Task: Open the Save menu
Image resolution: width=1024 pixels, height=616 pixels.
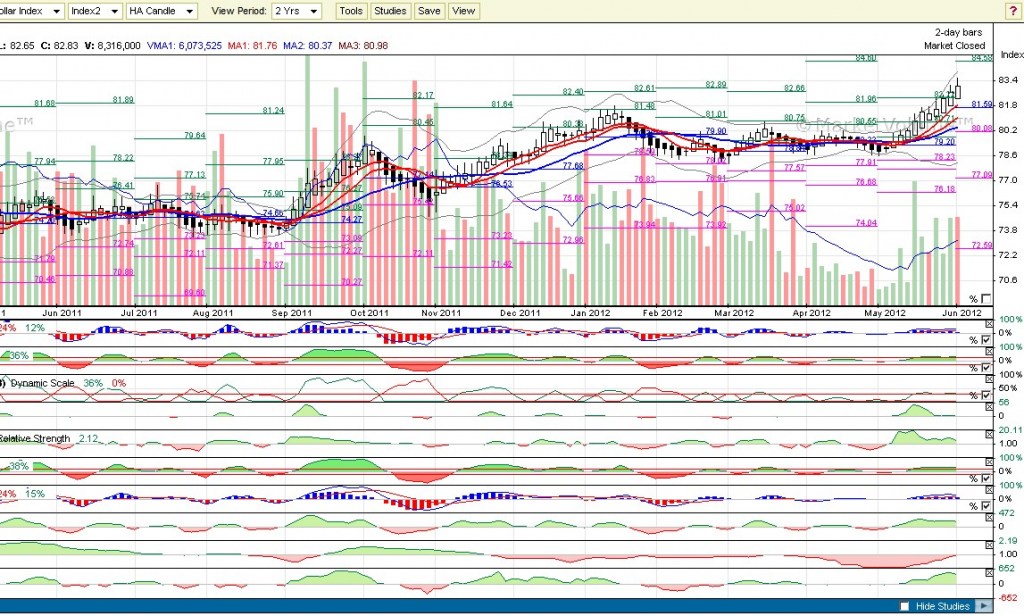Action: (429, 11)
